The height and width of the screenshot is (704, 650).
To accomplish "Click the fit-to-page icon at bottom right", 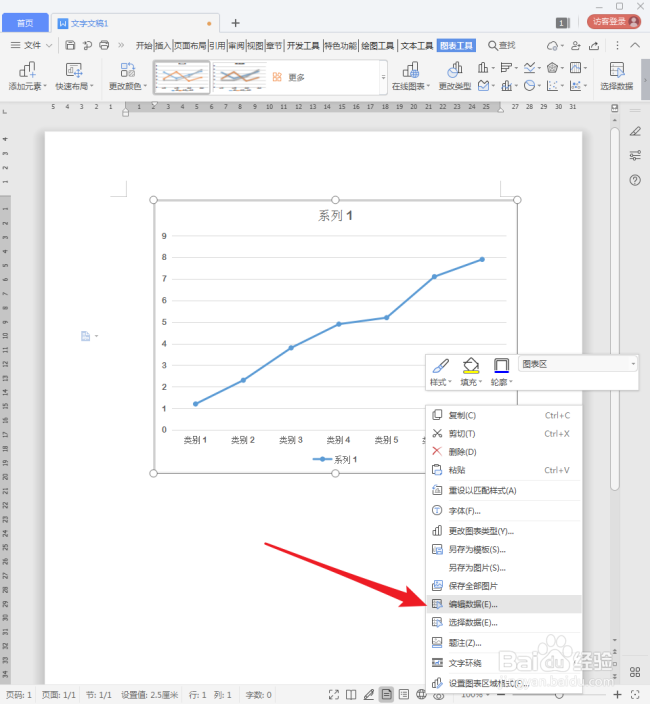I will tap(635, 695).
